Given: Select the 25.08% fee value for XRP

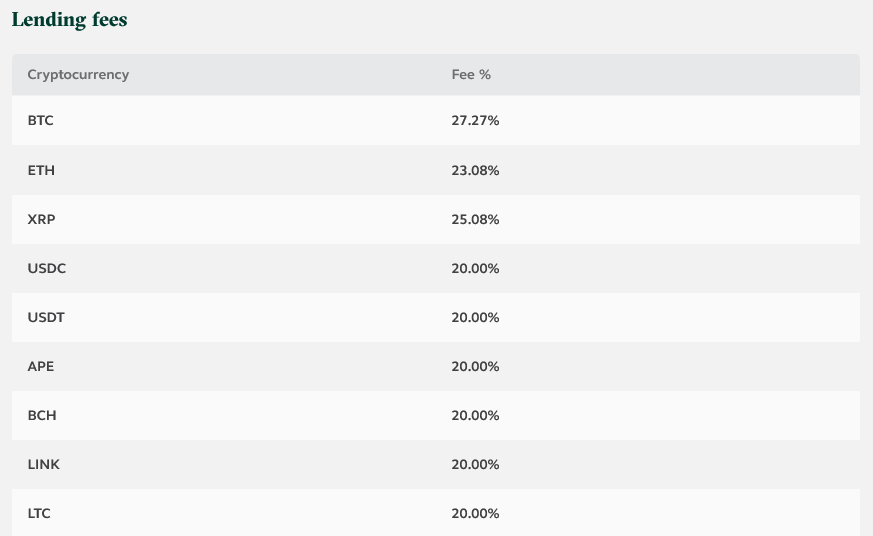Looking at the screenshot, I should (475, 219).
